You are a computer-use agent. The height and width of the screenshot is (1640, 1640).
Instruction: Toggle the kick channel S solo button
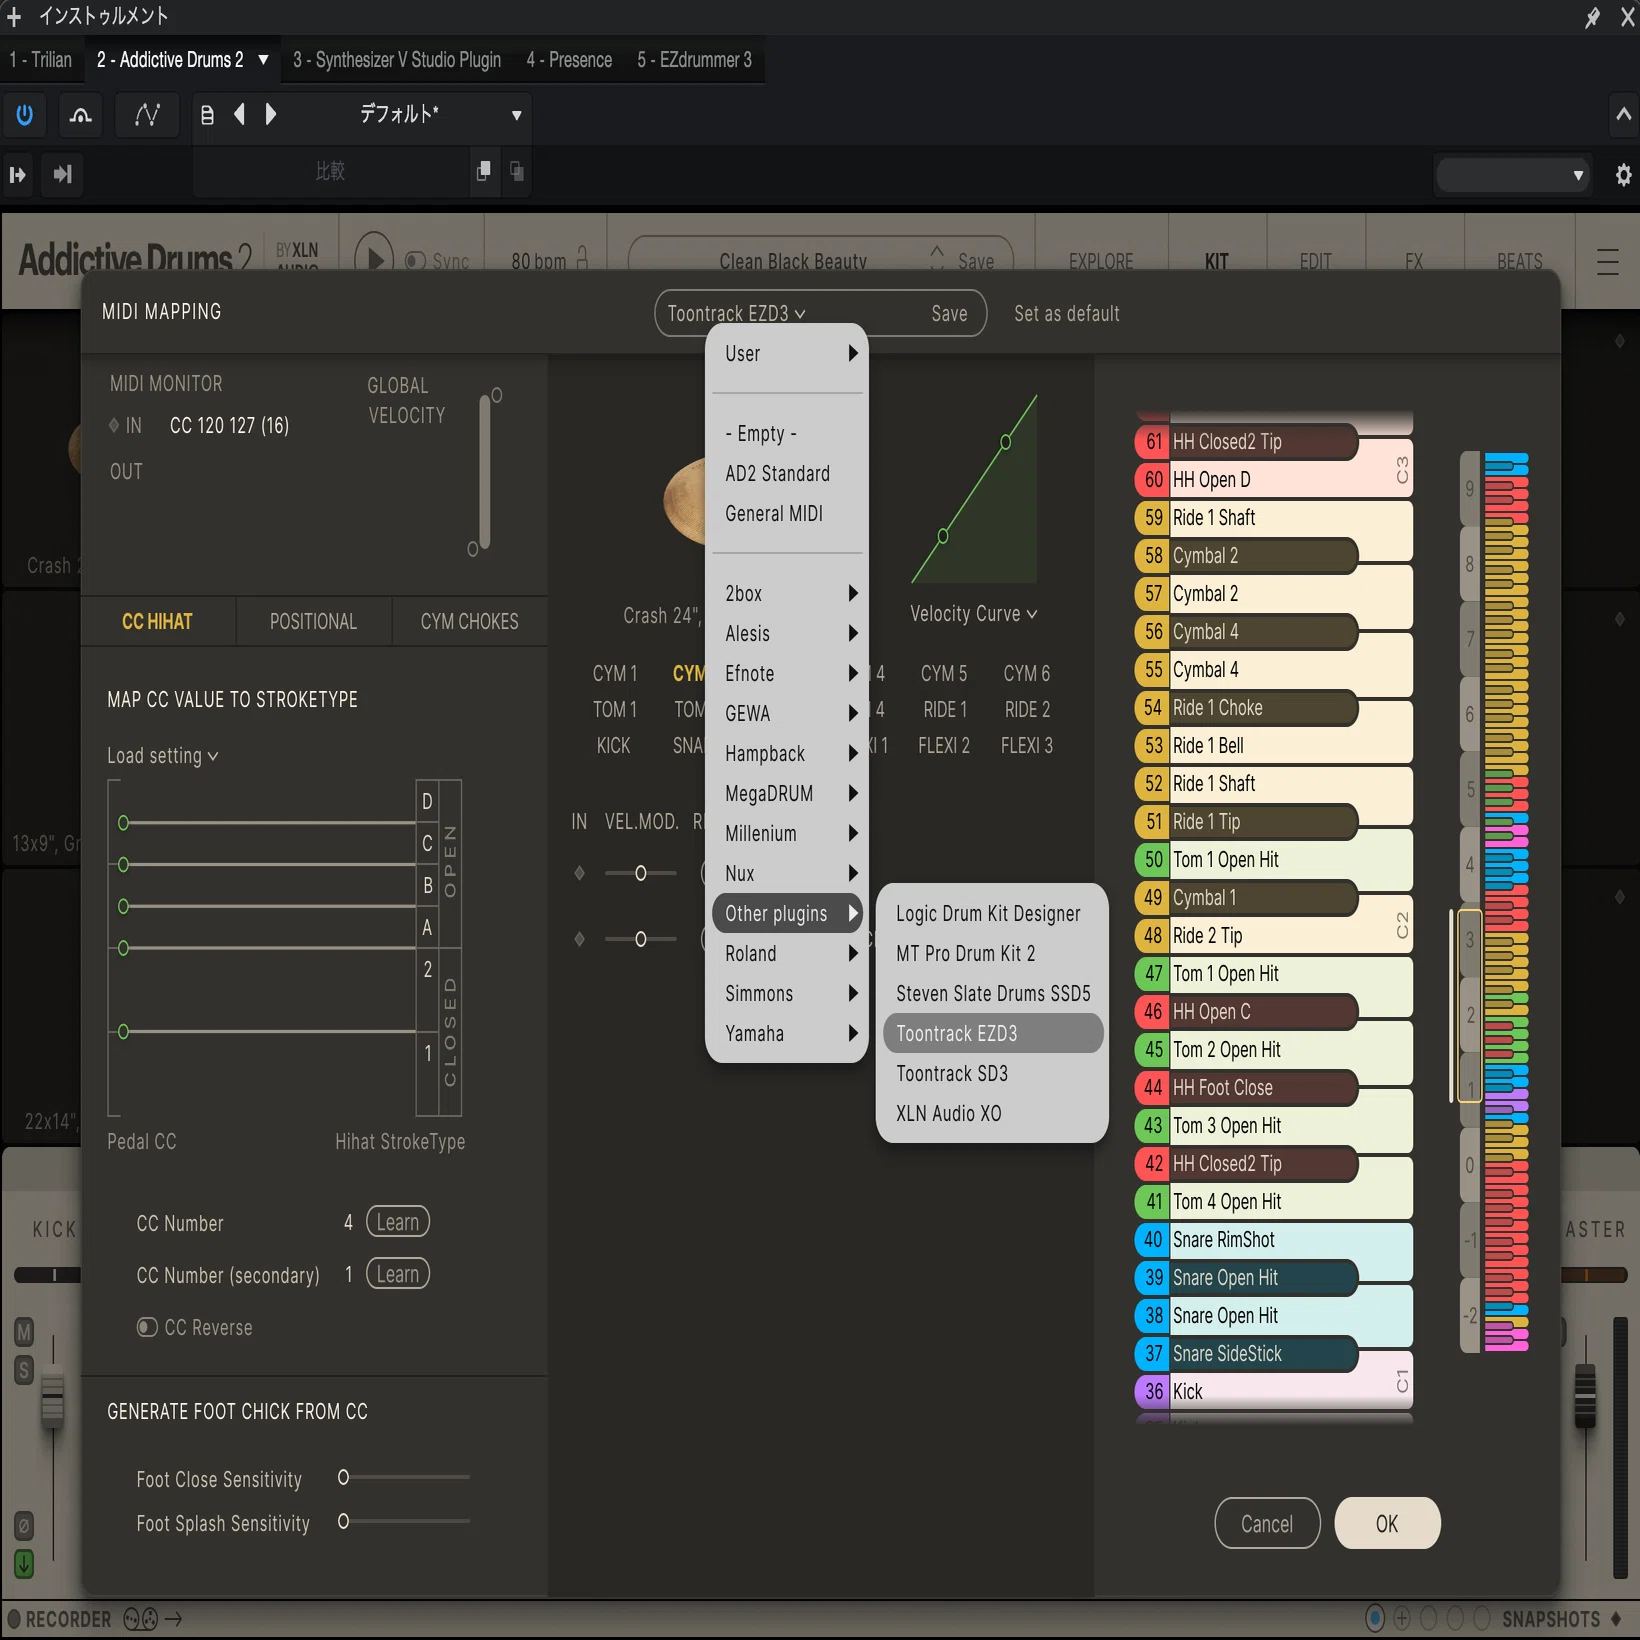coord(24,1370)
